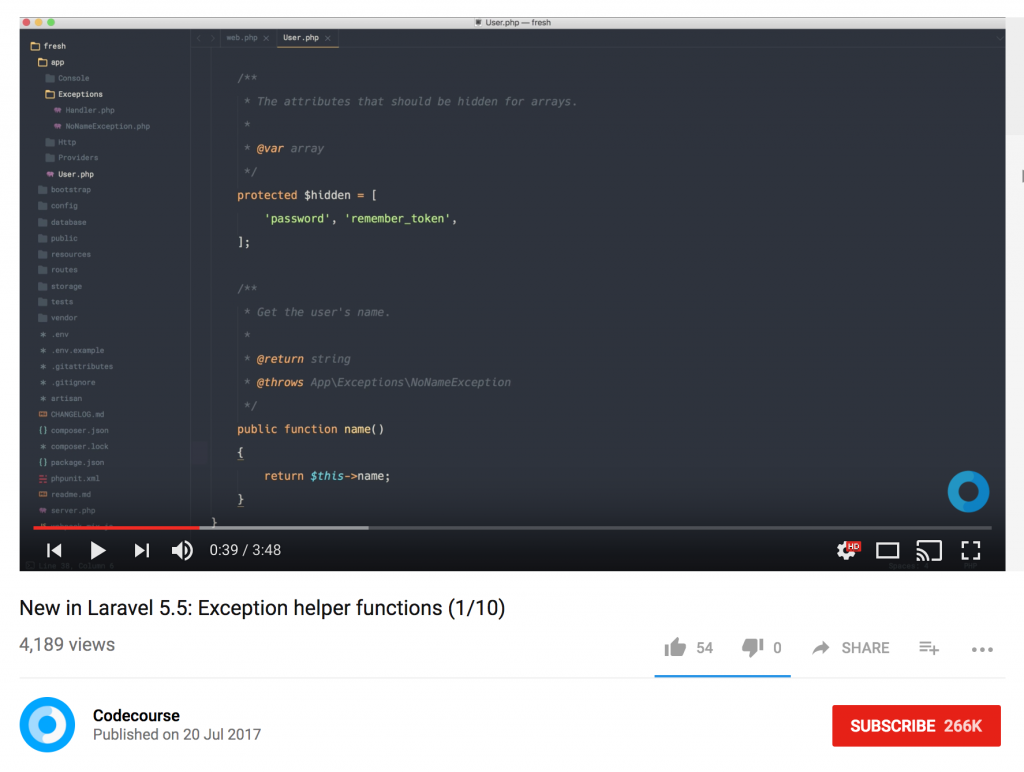Mute the video volume
Viewport: 1024px width, 772px height.
pos(182,550)
